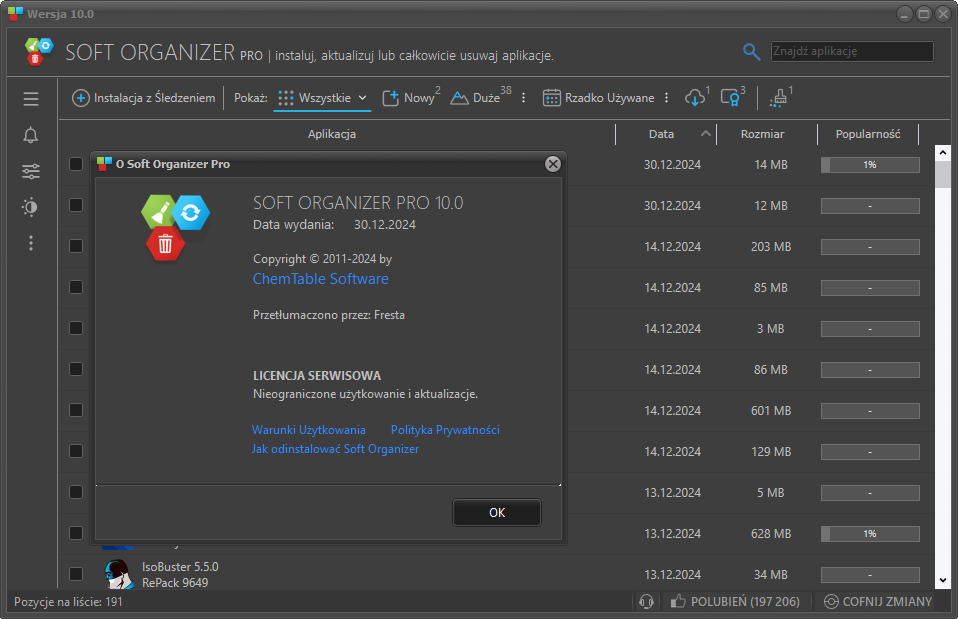Open notifications bell in the sidebar
The image size is (958, 619).
pos(31,135)
